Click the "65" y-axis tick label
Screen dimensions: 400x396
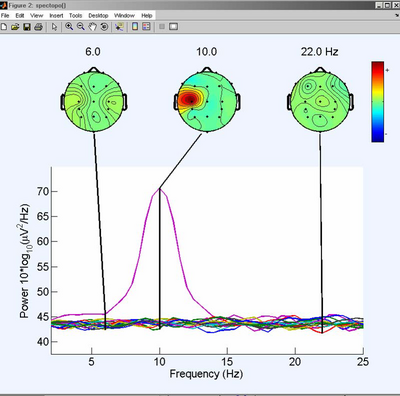coord(42,217)
